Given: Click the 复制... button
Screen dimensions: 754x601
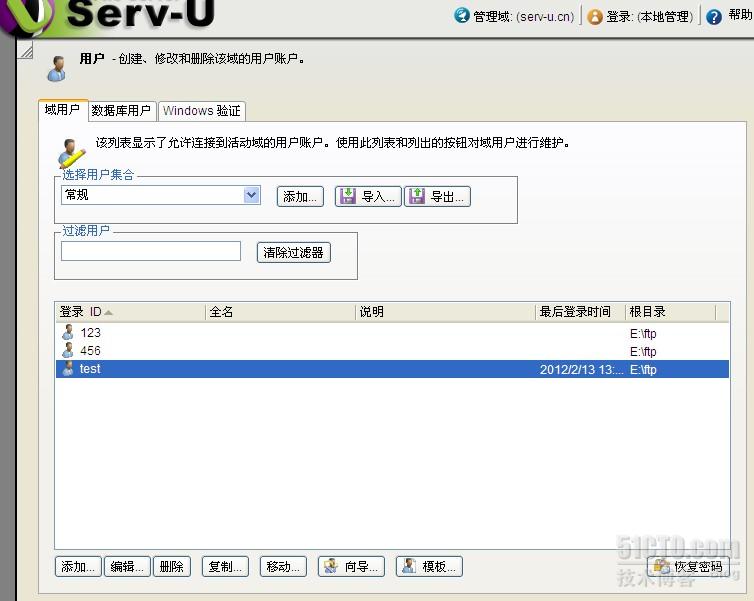Looking at the screenshot, I should (x=226, y=566).
